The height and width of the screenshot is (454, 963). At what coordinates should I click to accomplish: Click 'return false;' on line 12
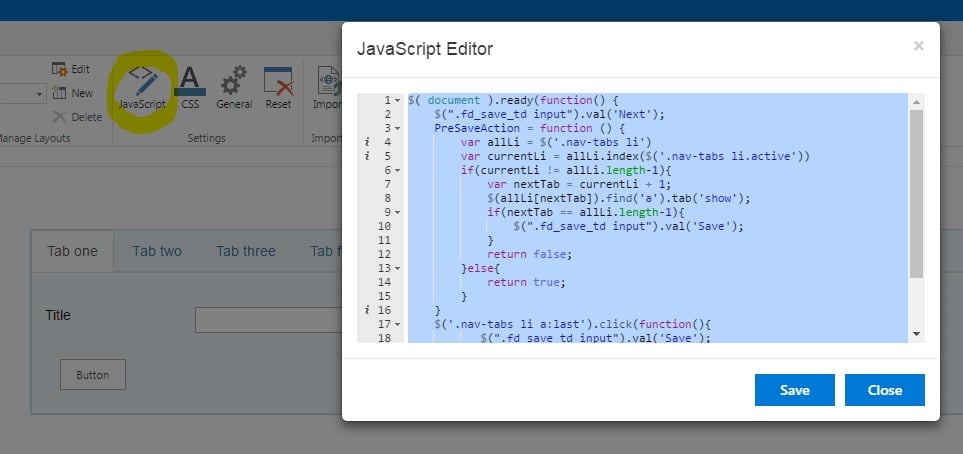[x=529, y=254]
